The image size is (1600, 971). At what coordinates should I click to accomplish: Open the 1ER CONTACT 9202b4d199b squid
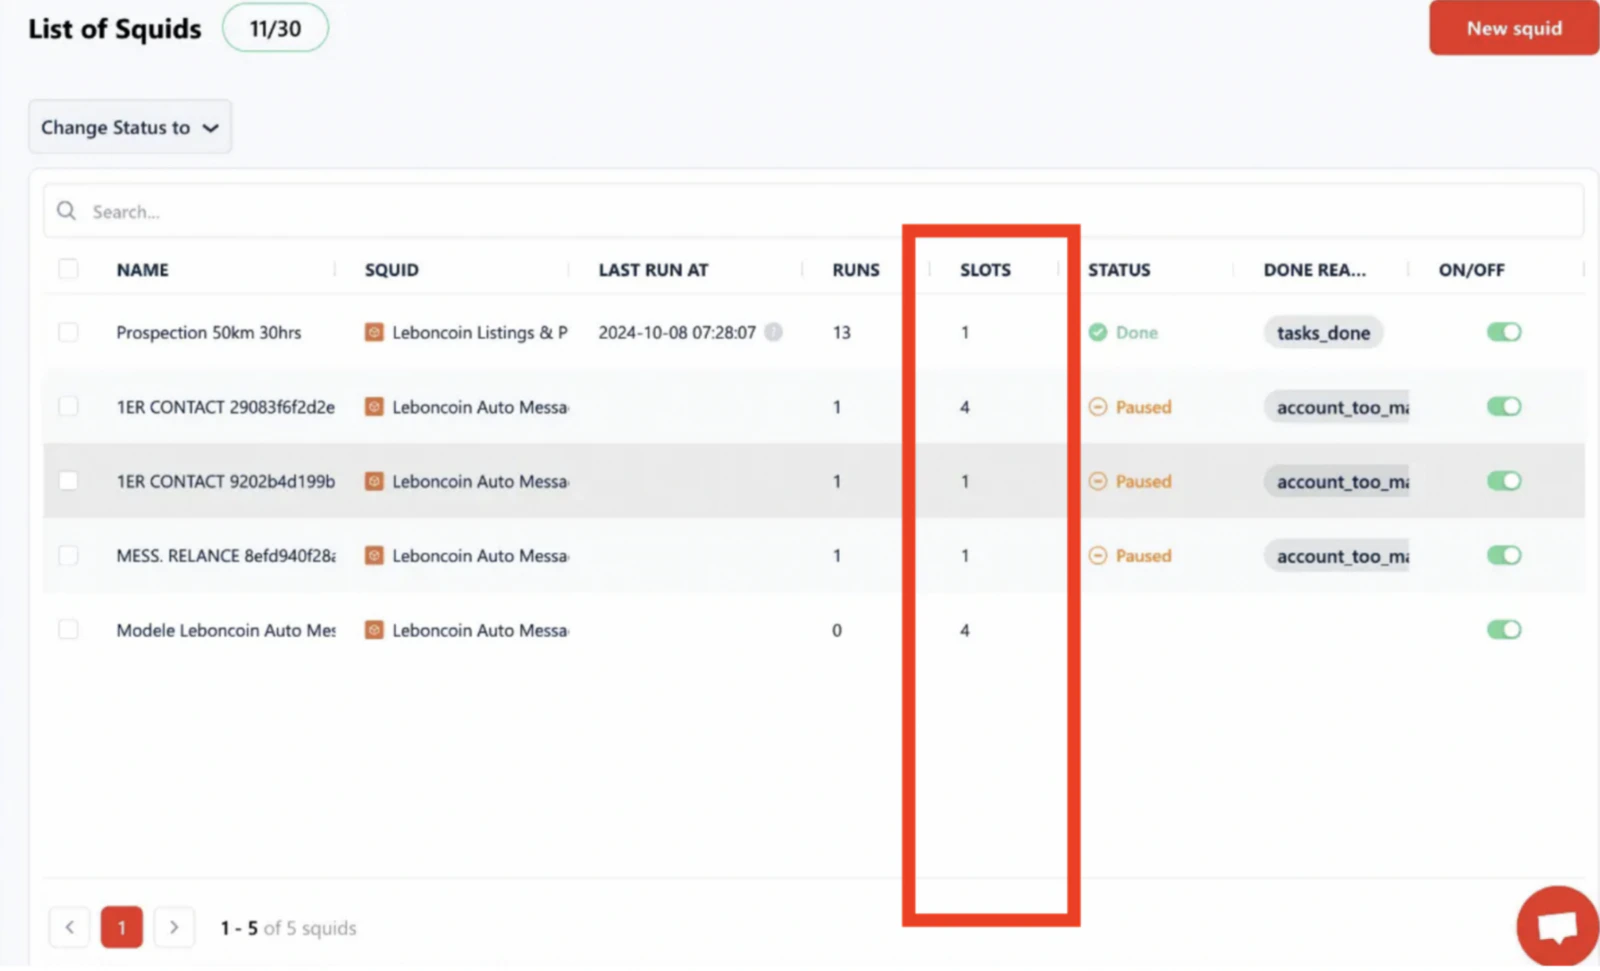point(226,481)
